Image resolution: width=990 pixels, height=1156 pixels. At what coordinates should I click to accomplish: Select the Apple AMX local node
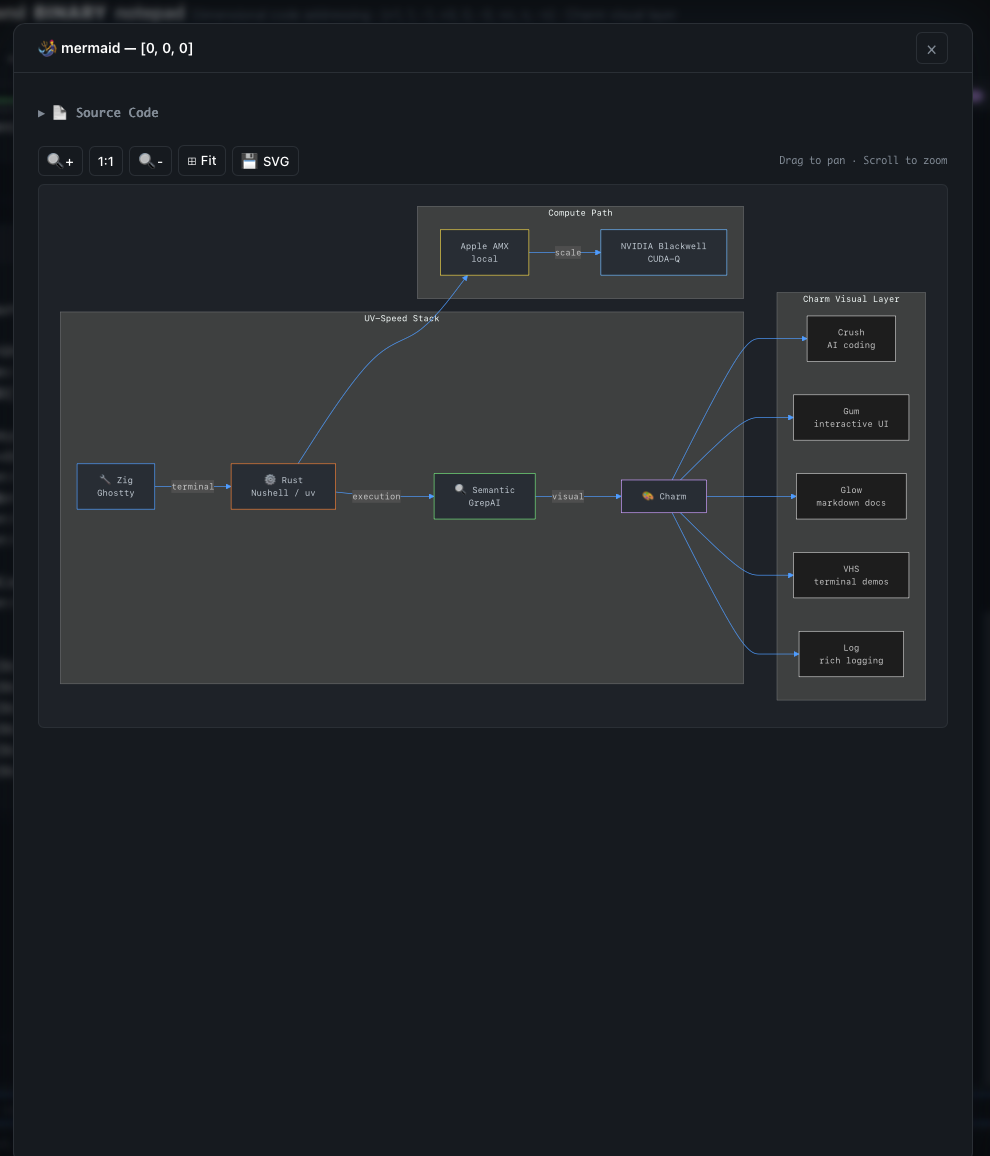(484, 252)
